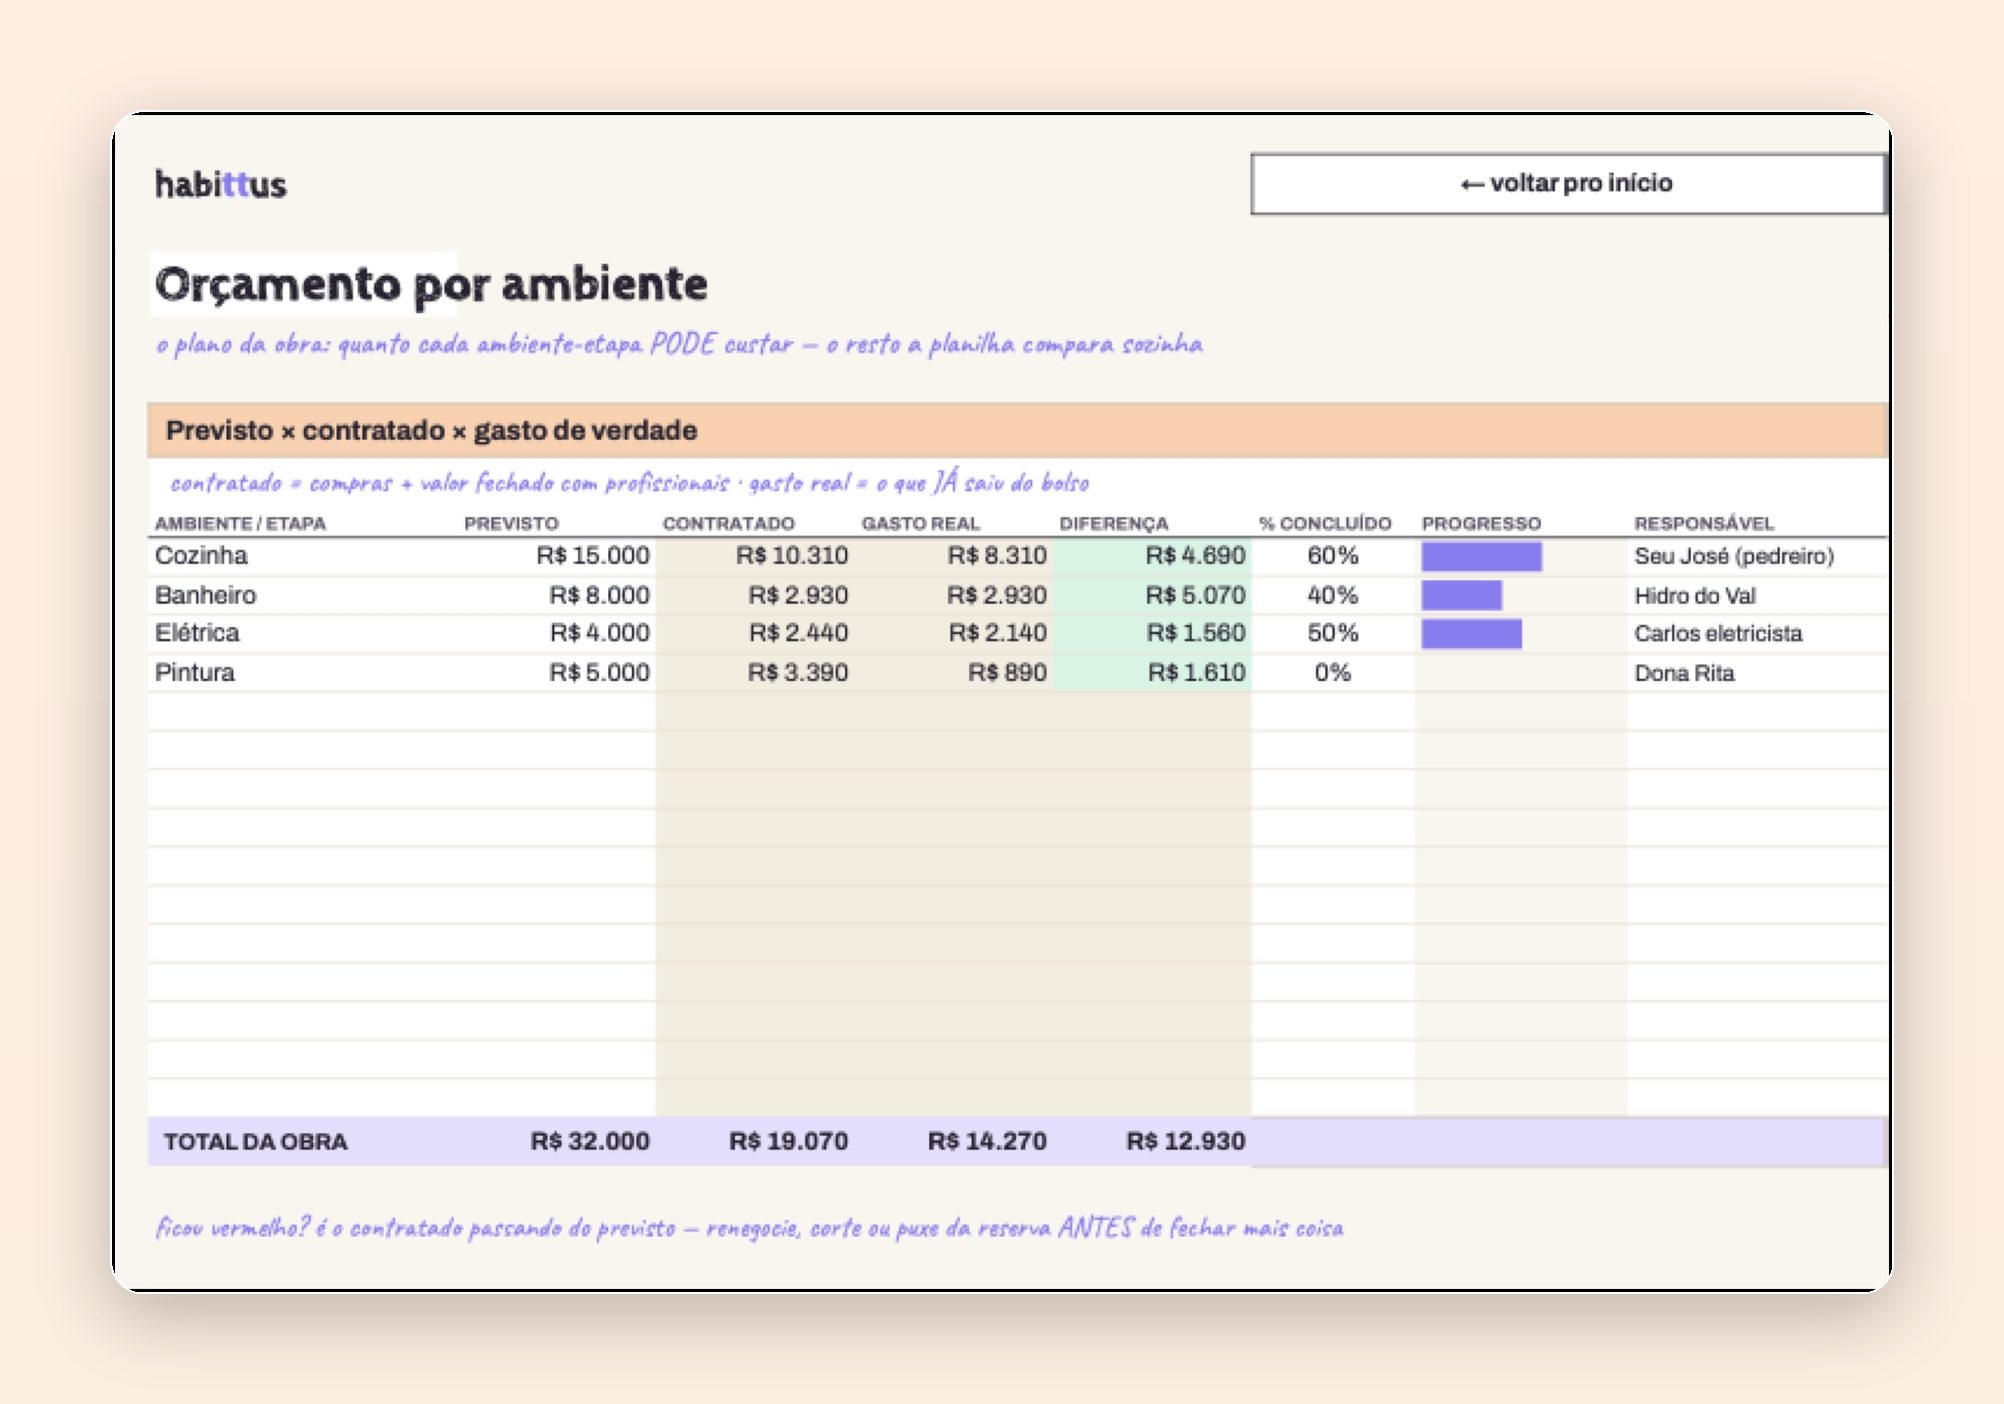
Task: Click the 'TOTAL DA OBRA' label
Action: [256, 1142]
